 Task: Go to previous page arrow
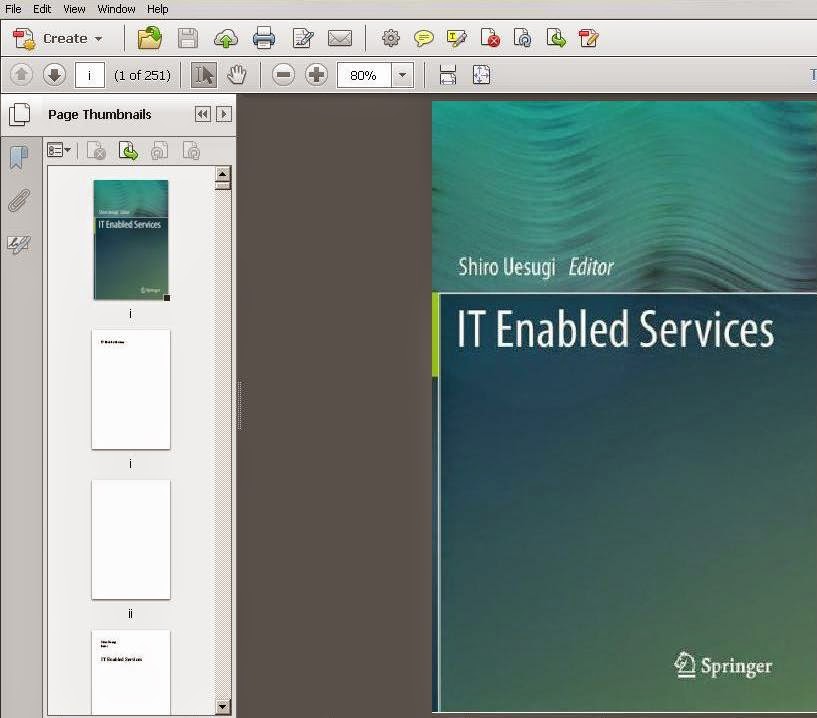click(21, 75)
